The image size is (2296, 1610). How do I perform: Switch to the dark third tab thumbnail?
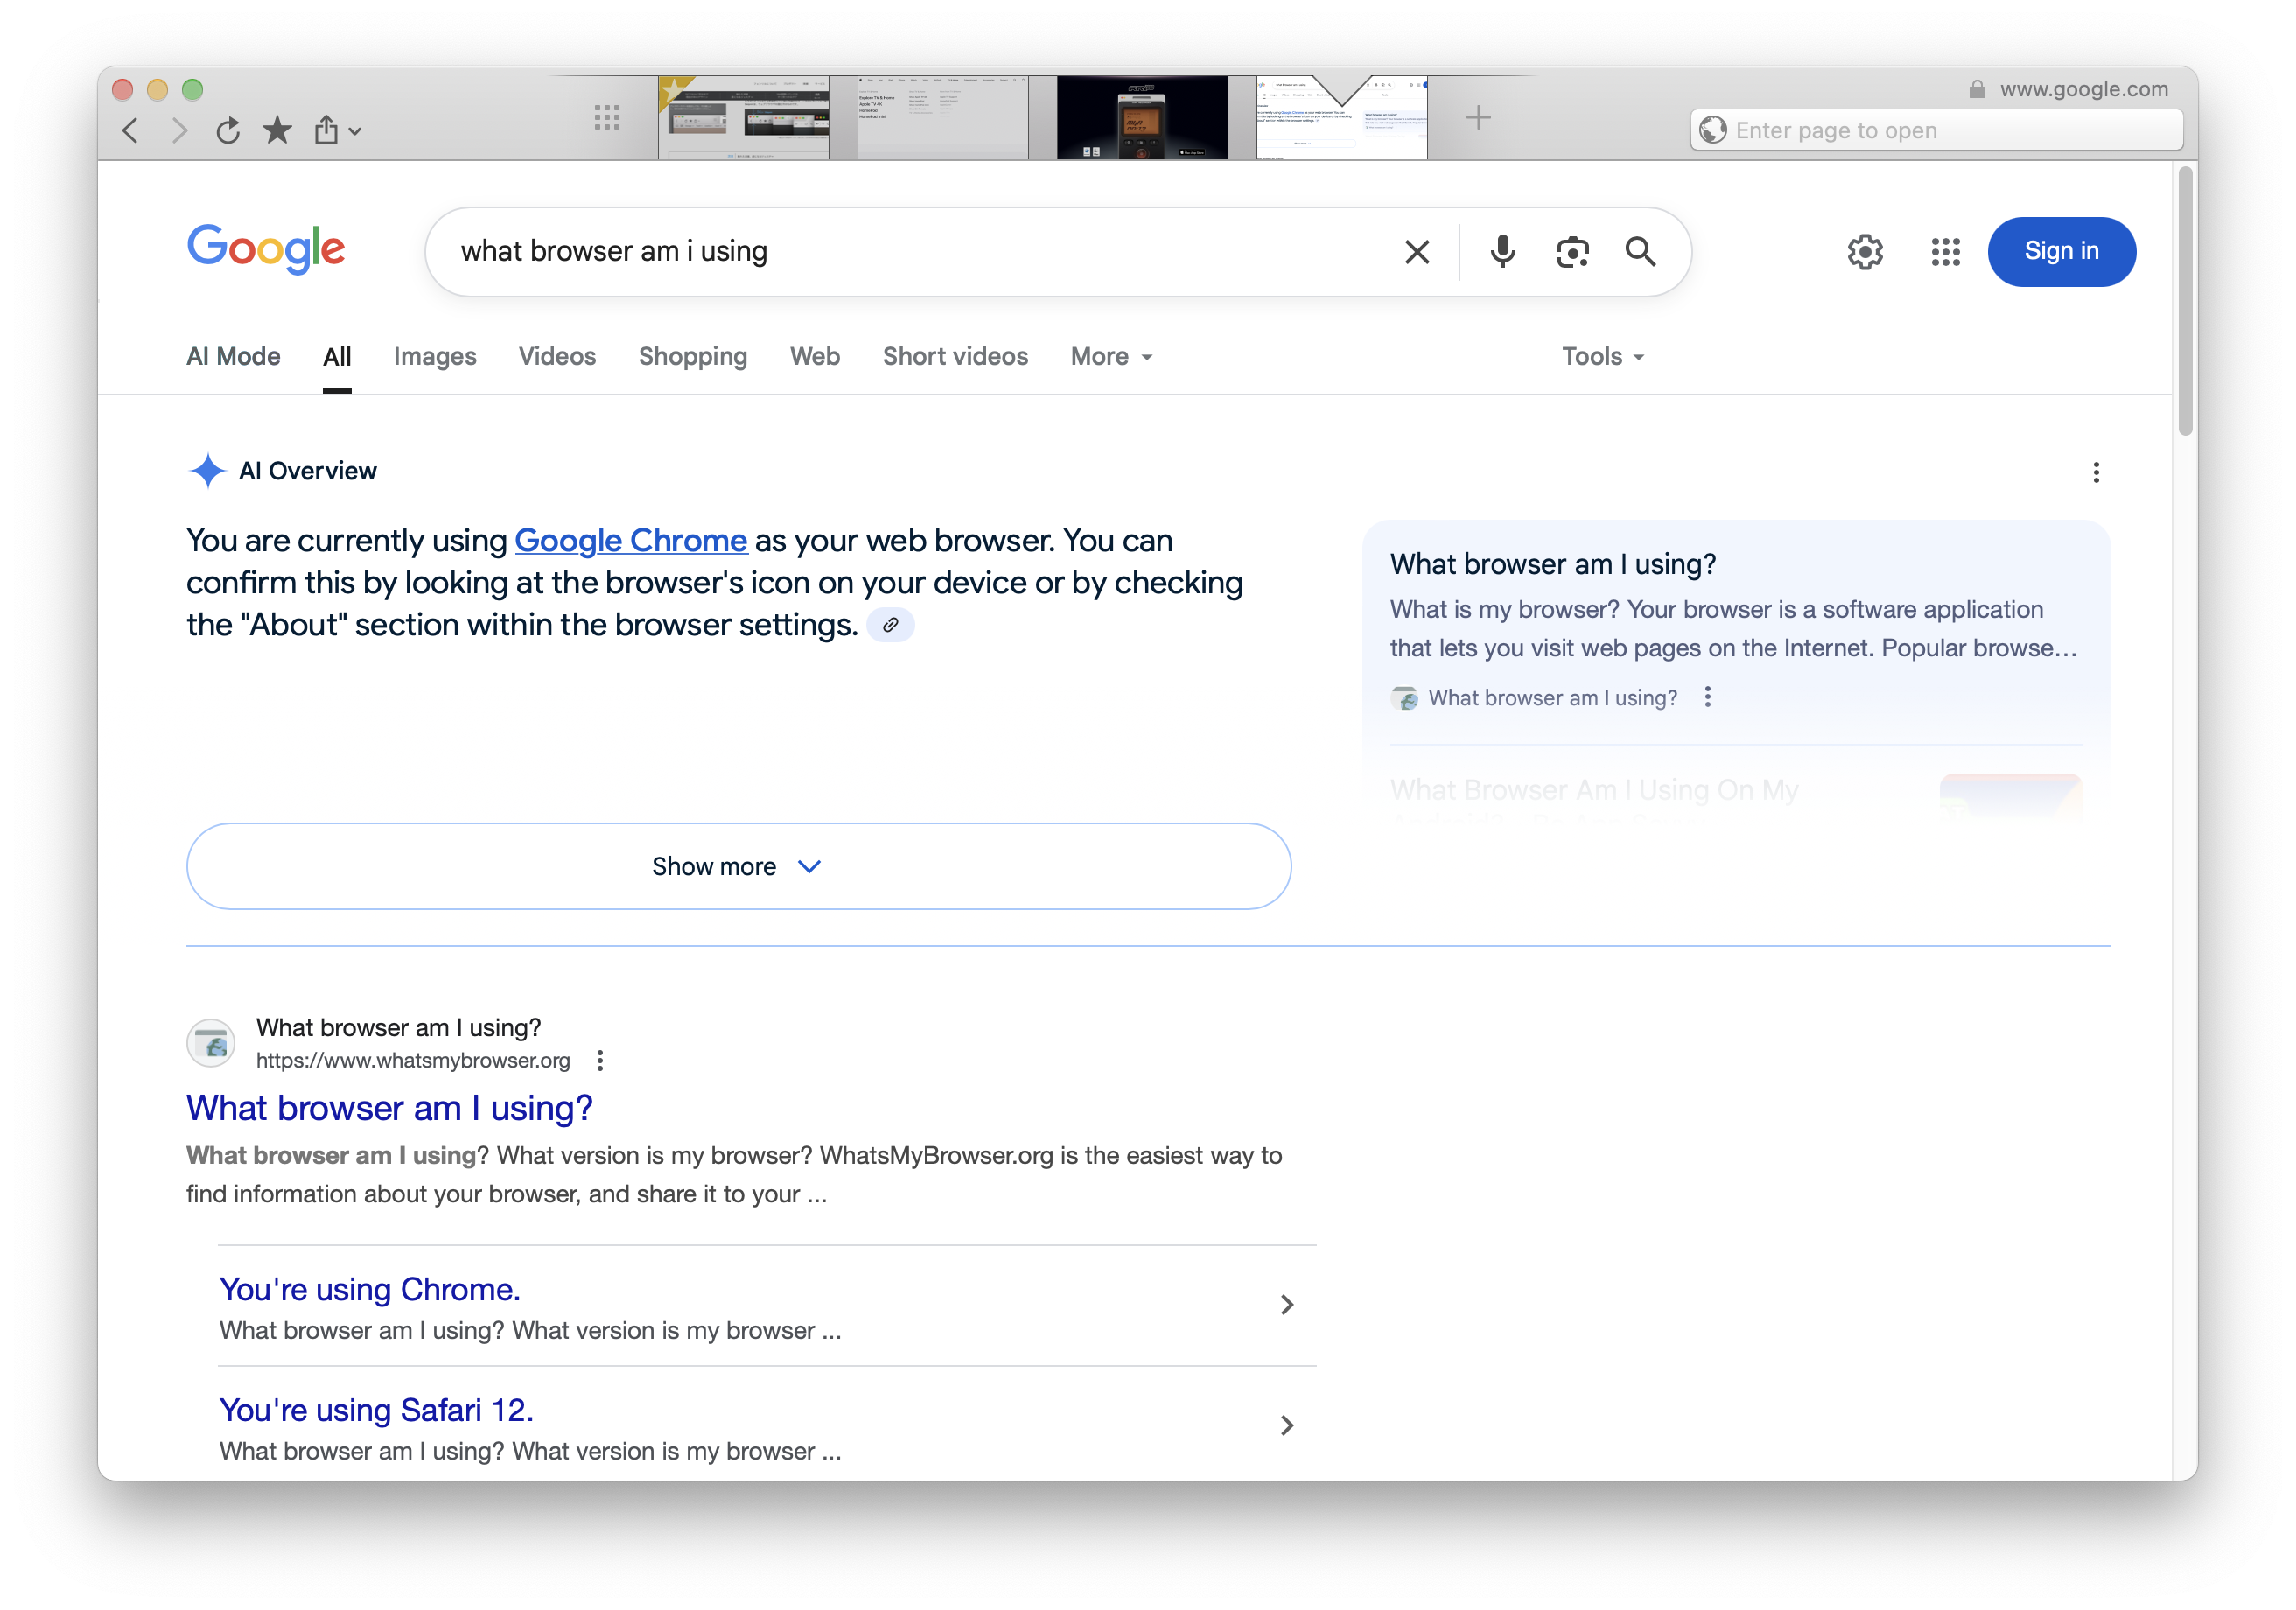[1142, 117]
